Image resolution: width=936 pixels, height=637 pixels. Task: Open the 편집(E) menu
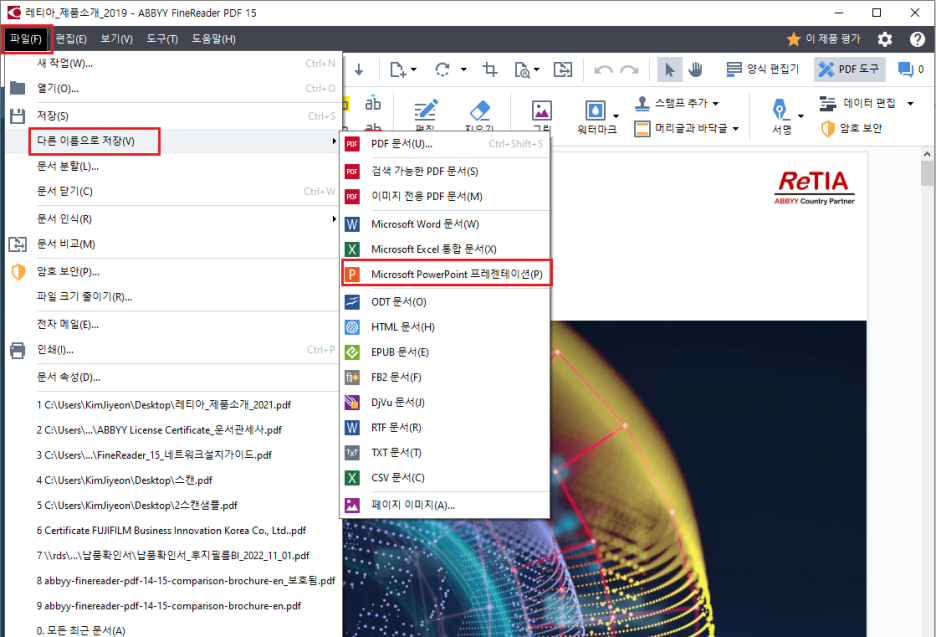(71, 39)
